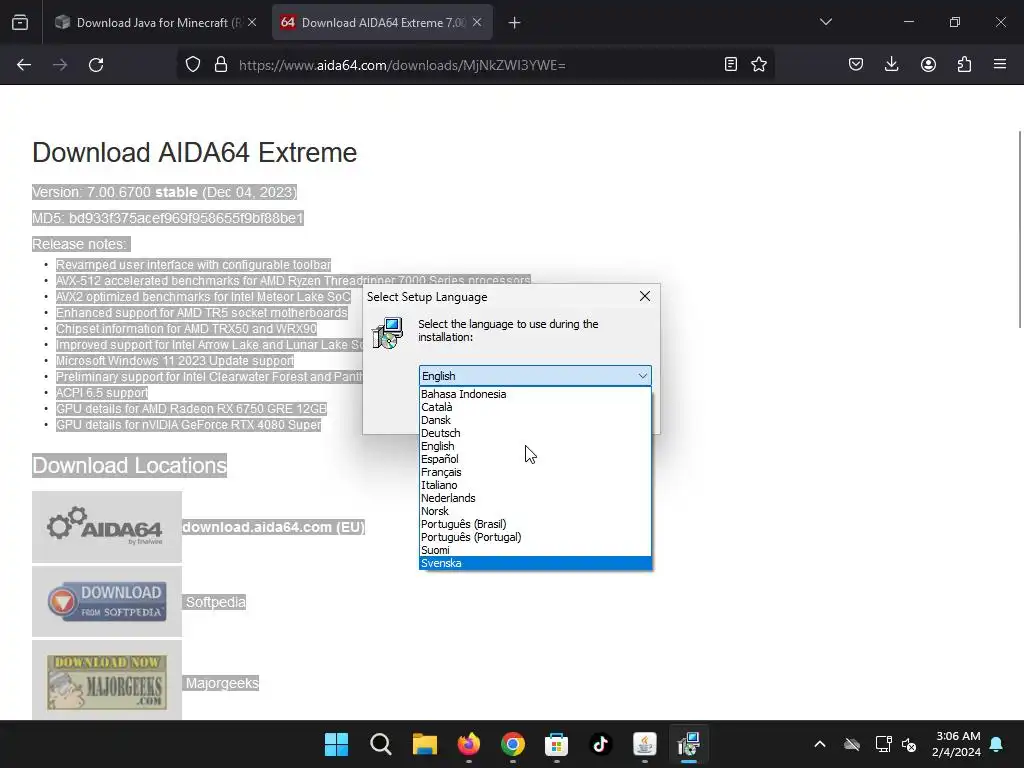The width and height of the screenshot is (1024, 768).
Task: Click the AIDA64 logo download image
Action: click(x=107, y=527)
